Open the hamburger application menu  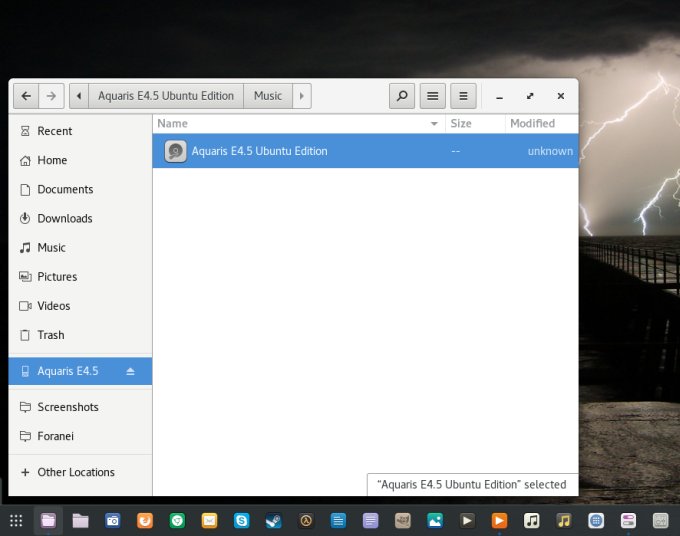click(x=462, y=96)
